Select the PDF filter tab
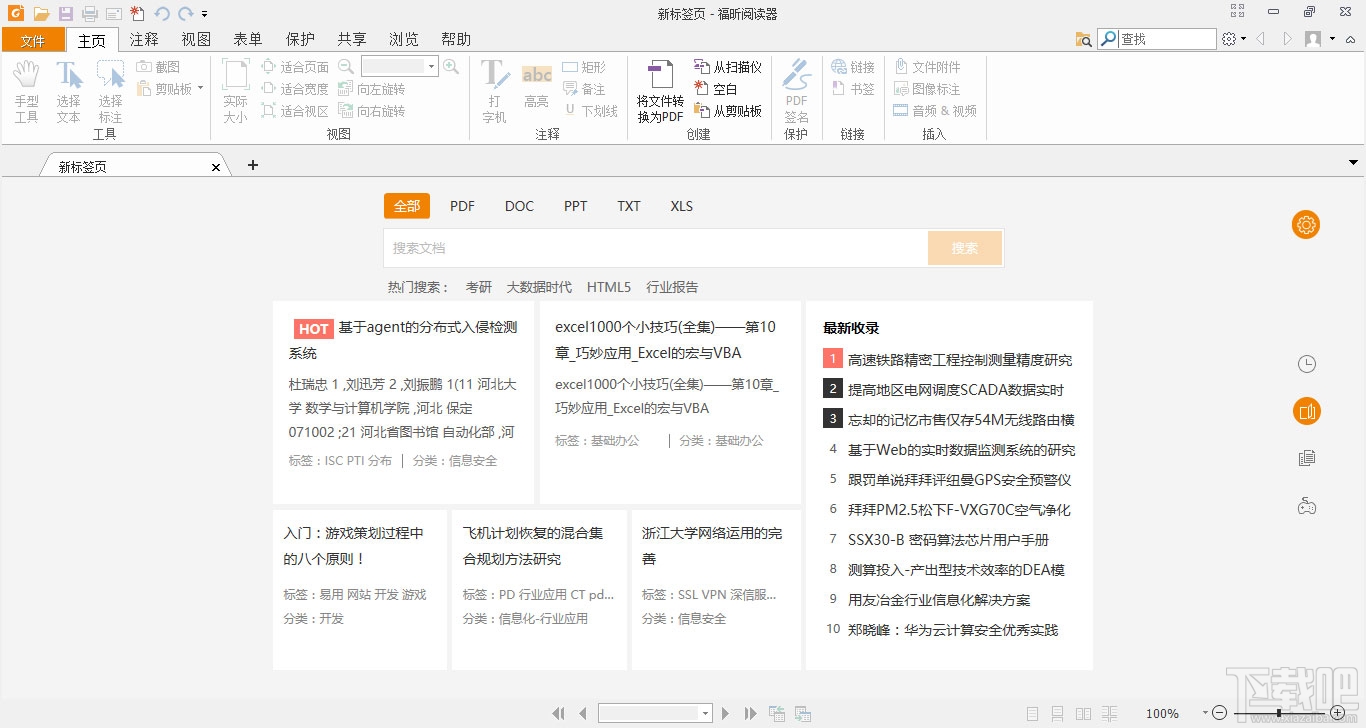This screenshot has height=728, width=1366. (462, 206)
